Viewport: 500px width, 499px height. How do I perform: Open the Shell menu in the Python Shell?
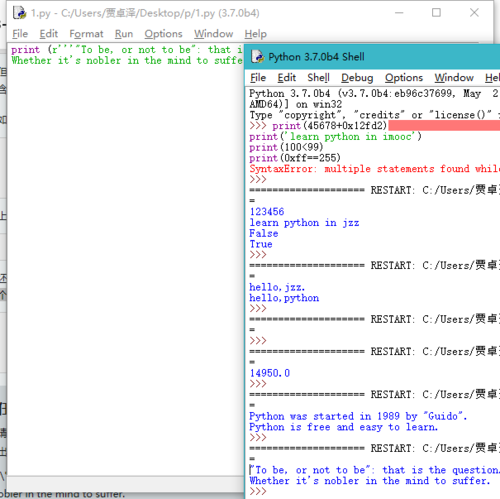[x=318, y=78]
